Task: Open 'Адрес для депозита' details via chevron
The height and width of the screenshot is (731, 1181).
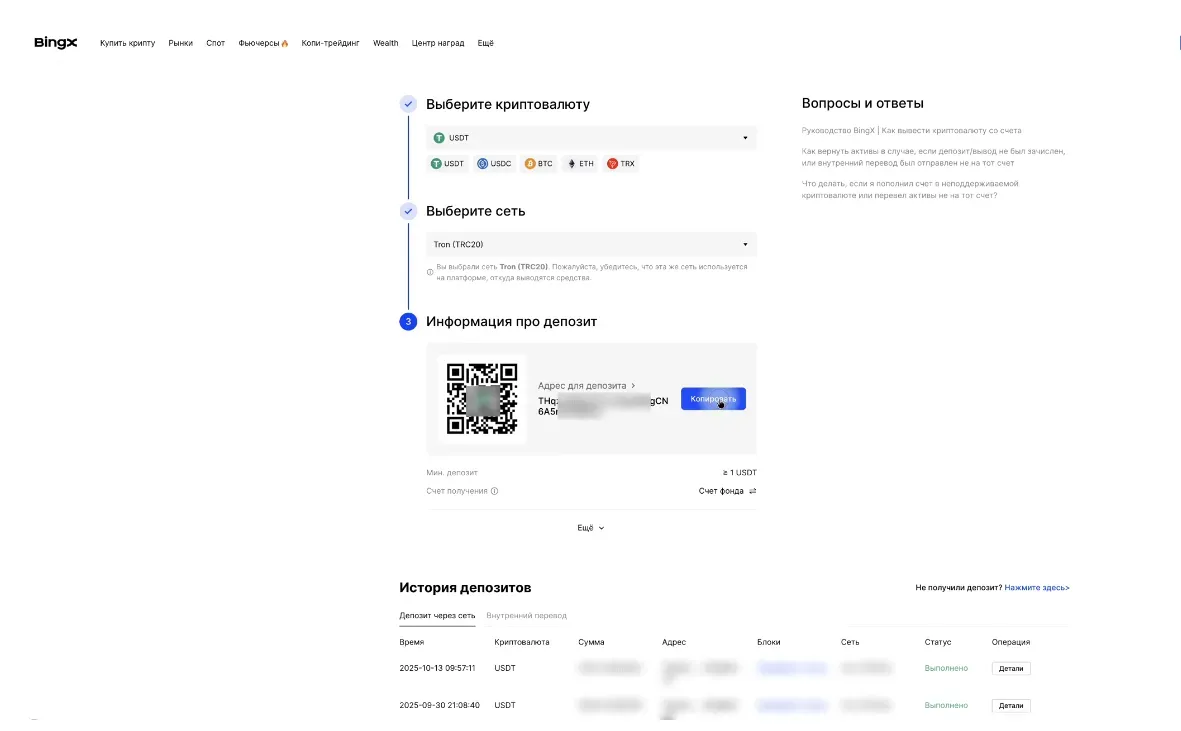Action: click(x=633, y=385)
